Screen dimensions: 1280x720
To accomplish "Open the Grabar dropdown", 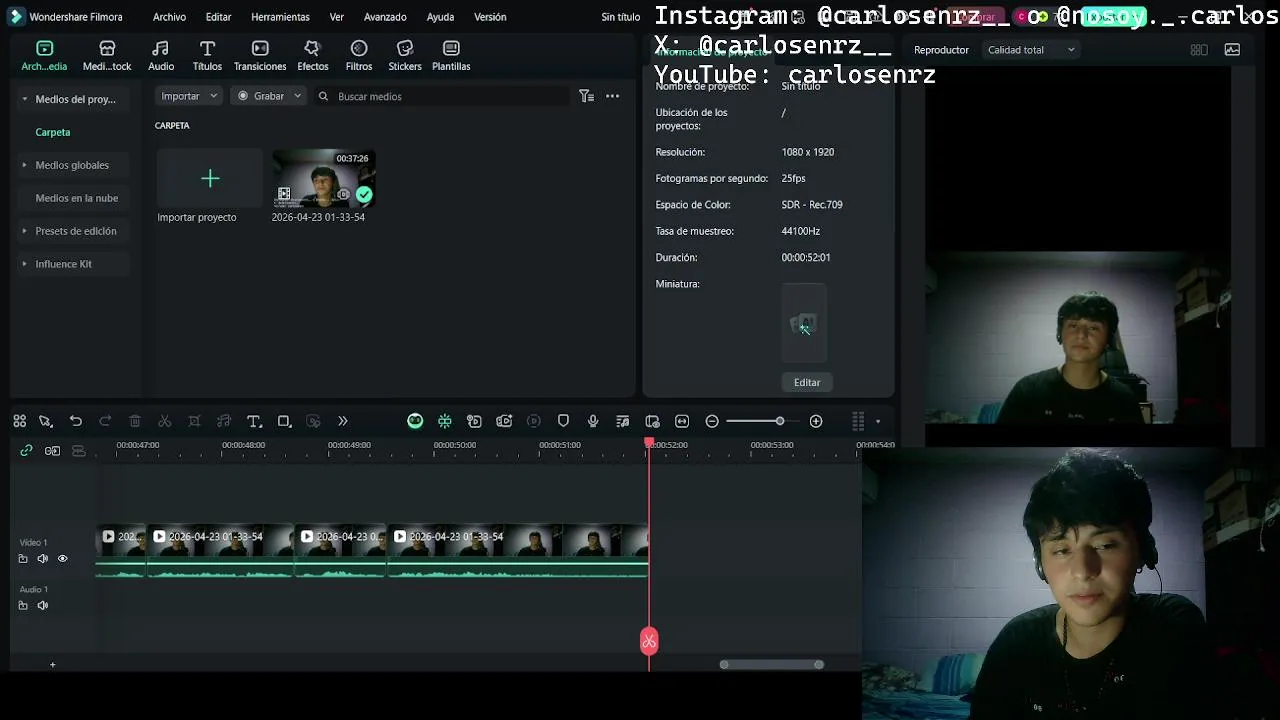I will pyautogui.click(x=269, y=96).
